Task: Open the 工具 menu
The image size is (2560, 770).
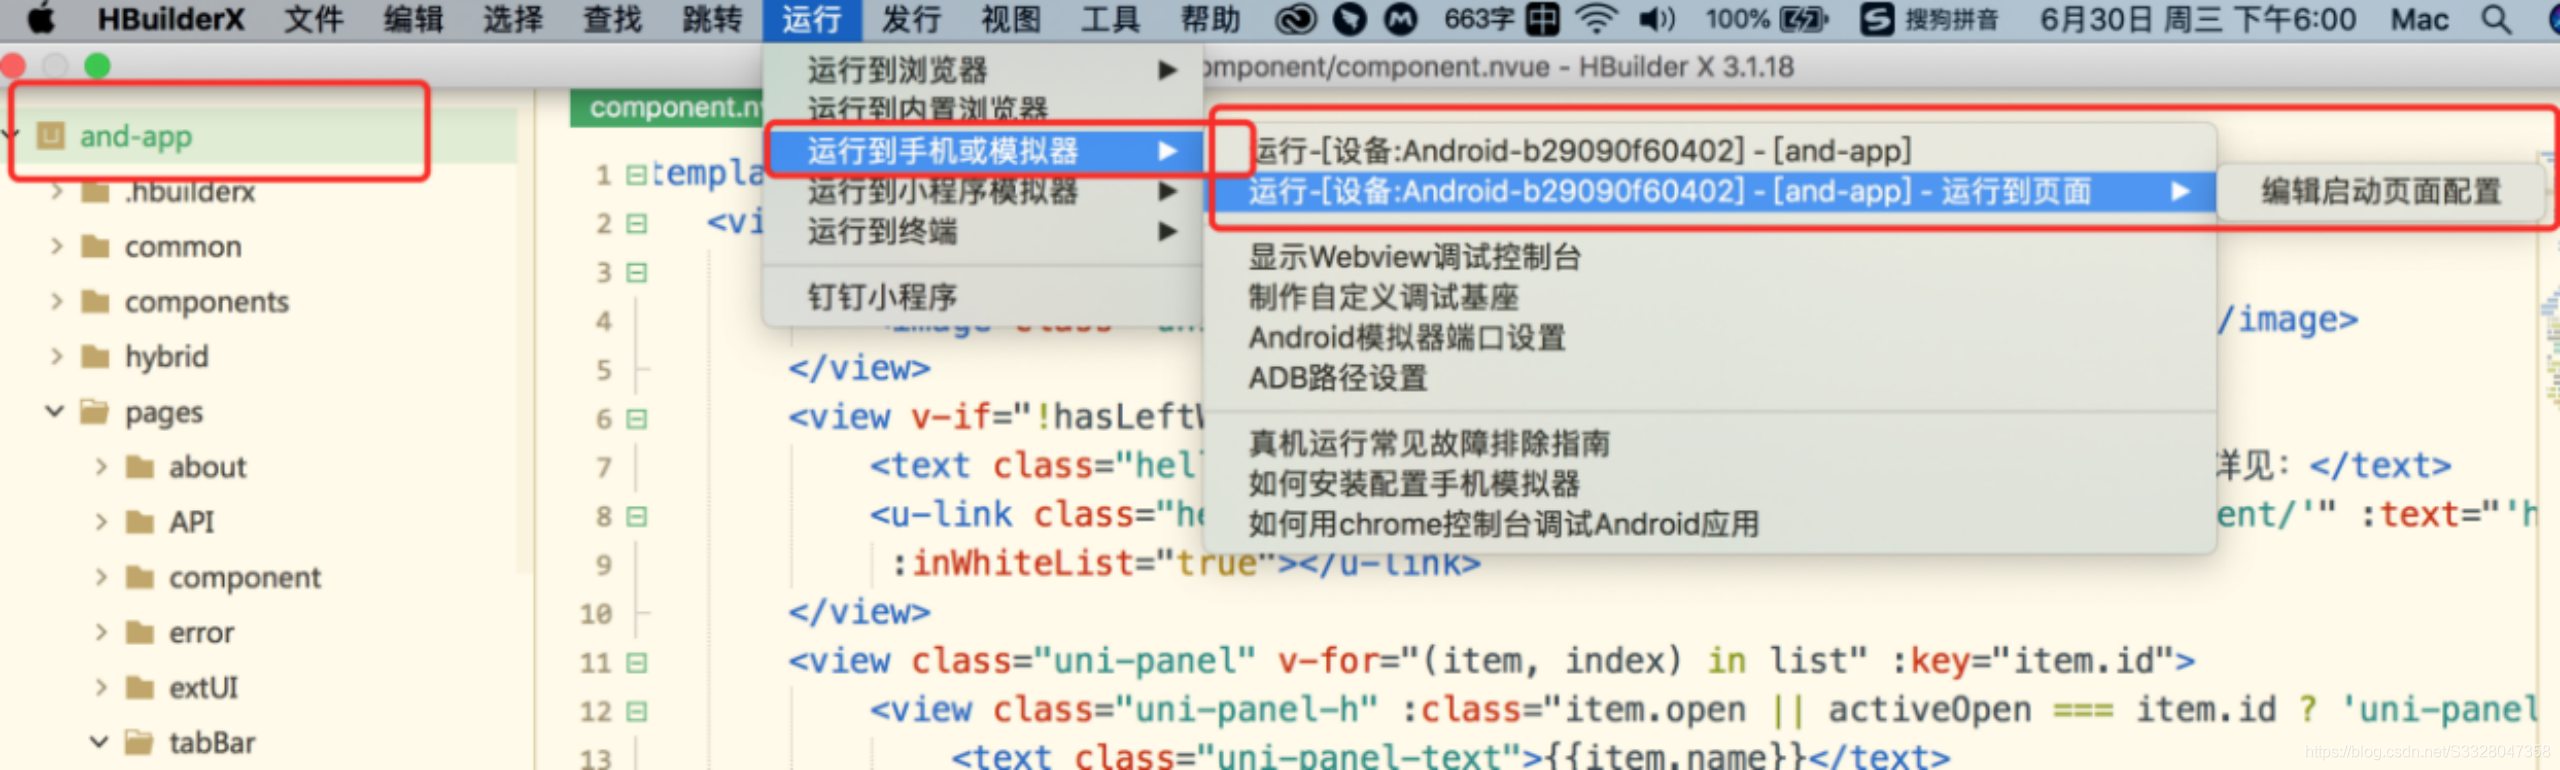Action: (1111, 19)
